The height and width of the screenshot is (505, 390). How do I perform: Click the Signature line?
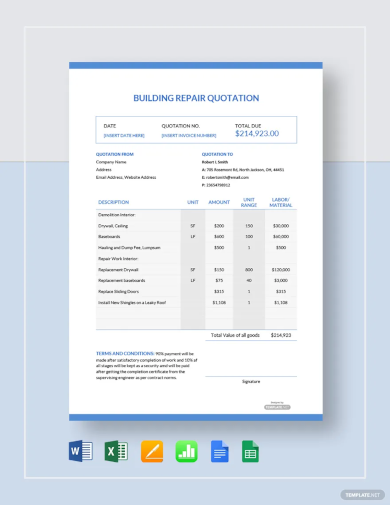(251, 377)
